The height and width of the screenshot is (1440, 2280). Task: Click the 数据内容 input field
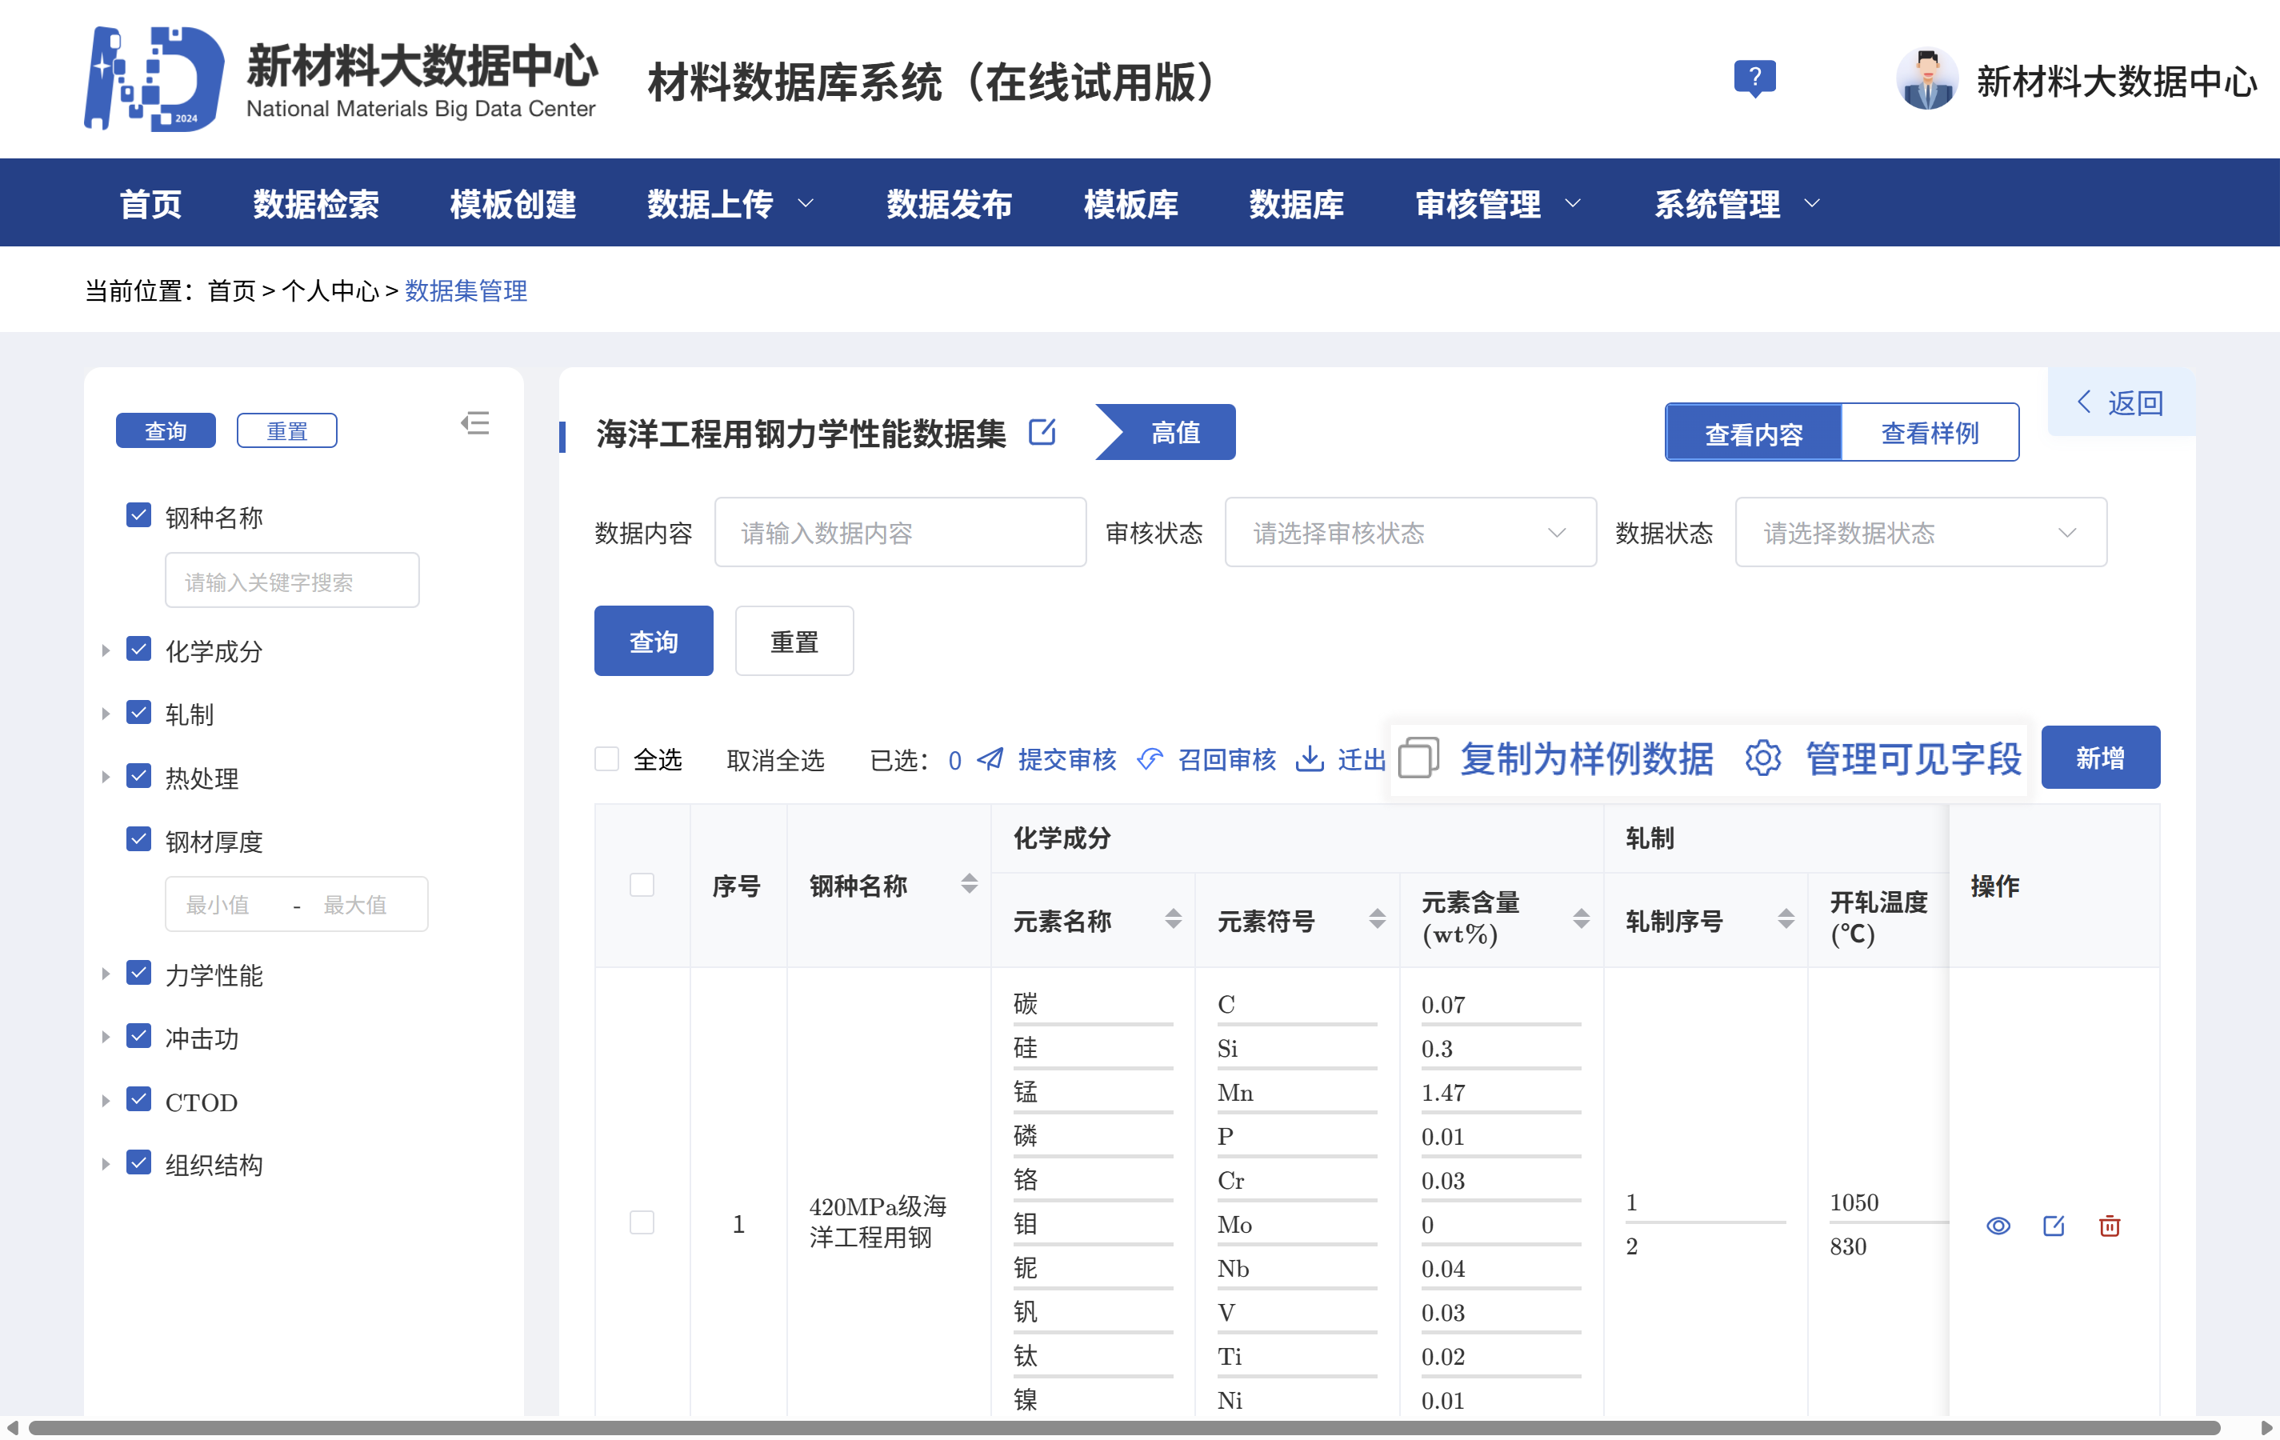pyautogui.click(x=899, y=533)
